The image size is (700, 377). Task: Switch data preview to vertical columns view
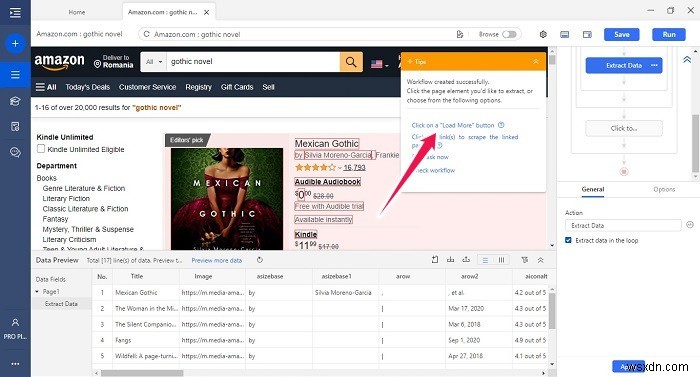pos(501,260)
